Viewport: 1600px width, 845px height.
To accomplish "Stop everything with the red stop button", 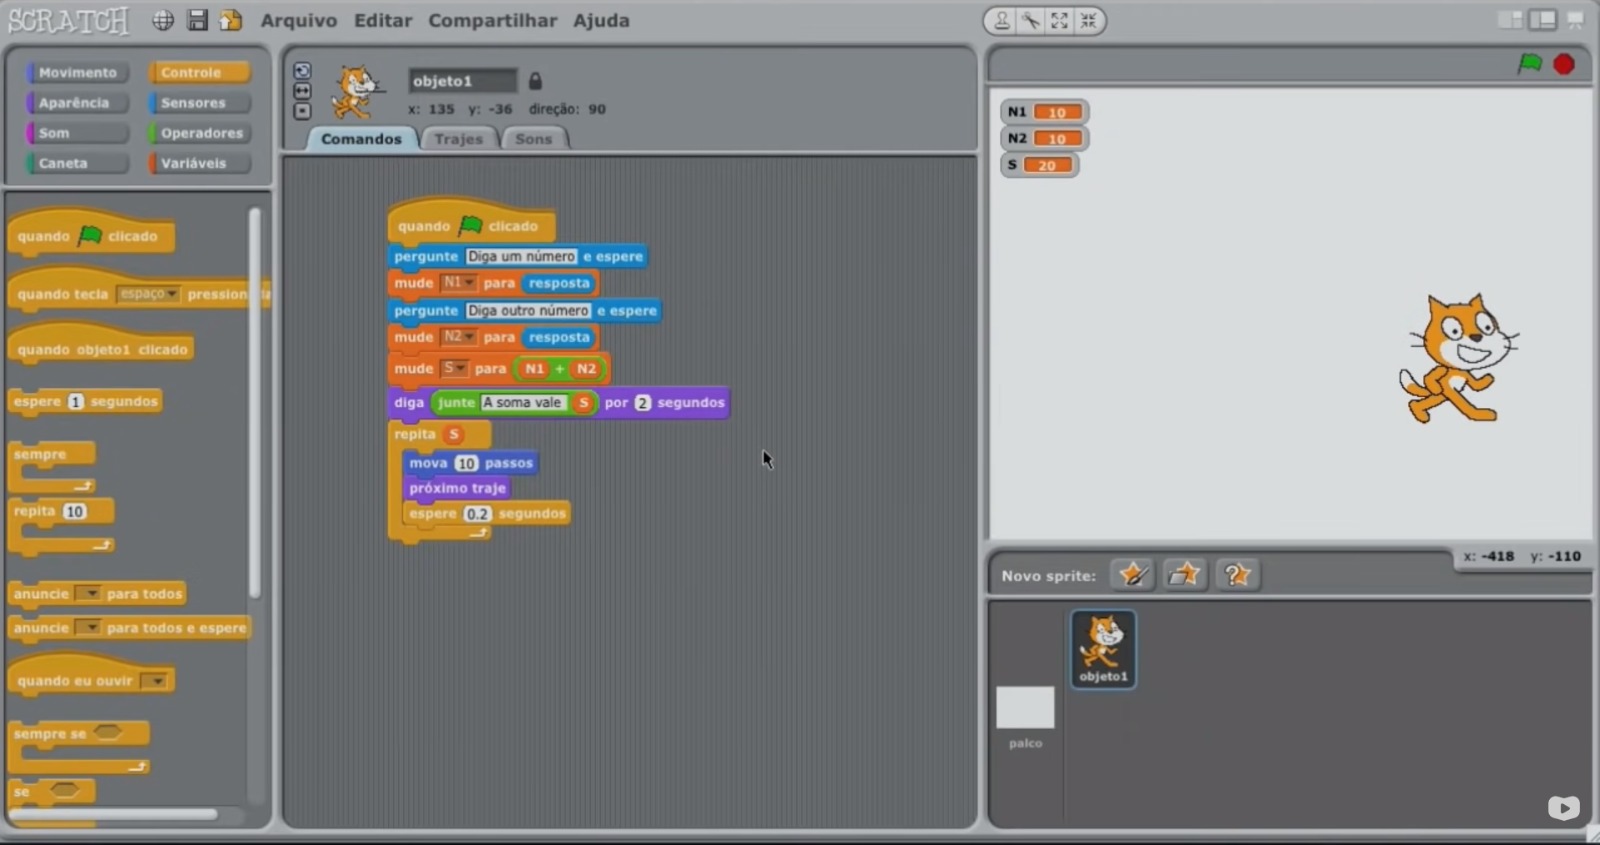I will [x=1564, y=64].
